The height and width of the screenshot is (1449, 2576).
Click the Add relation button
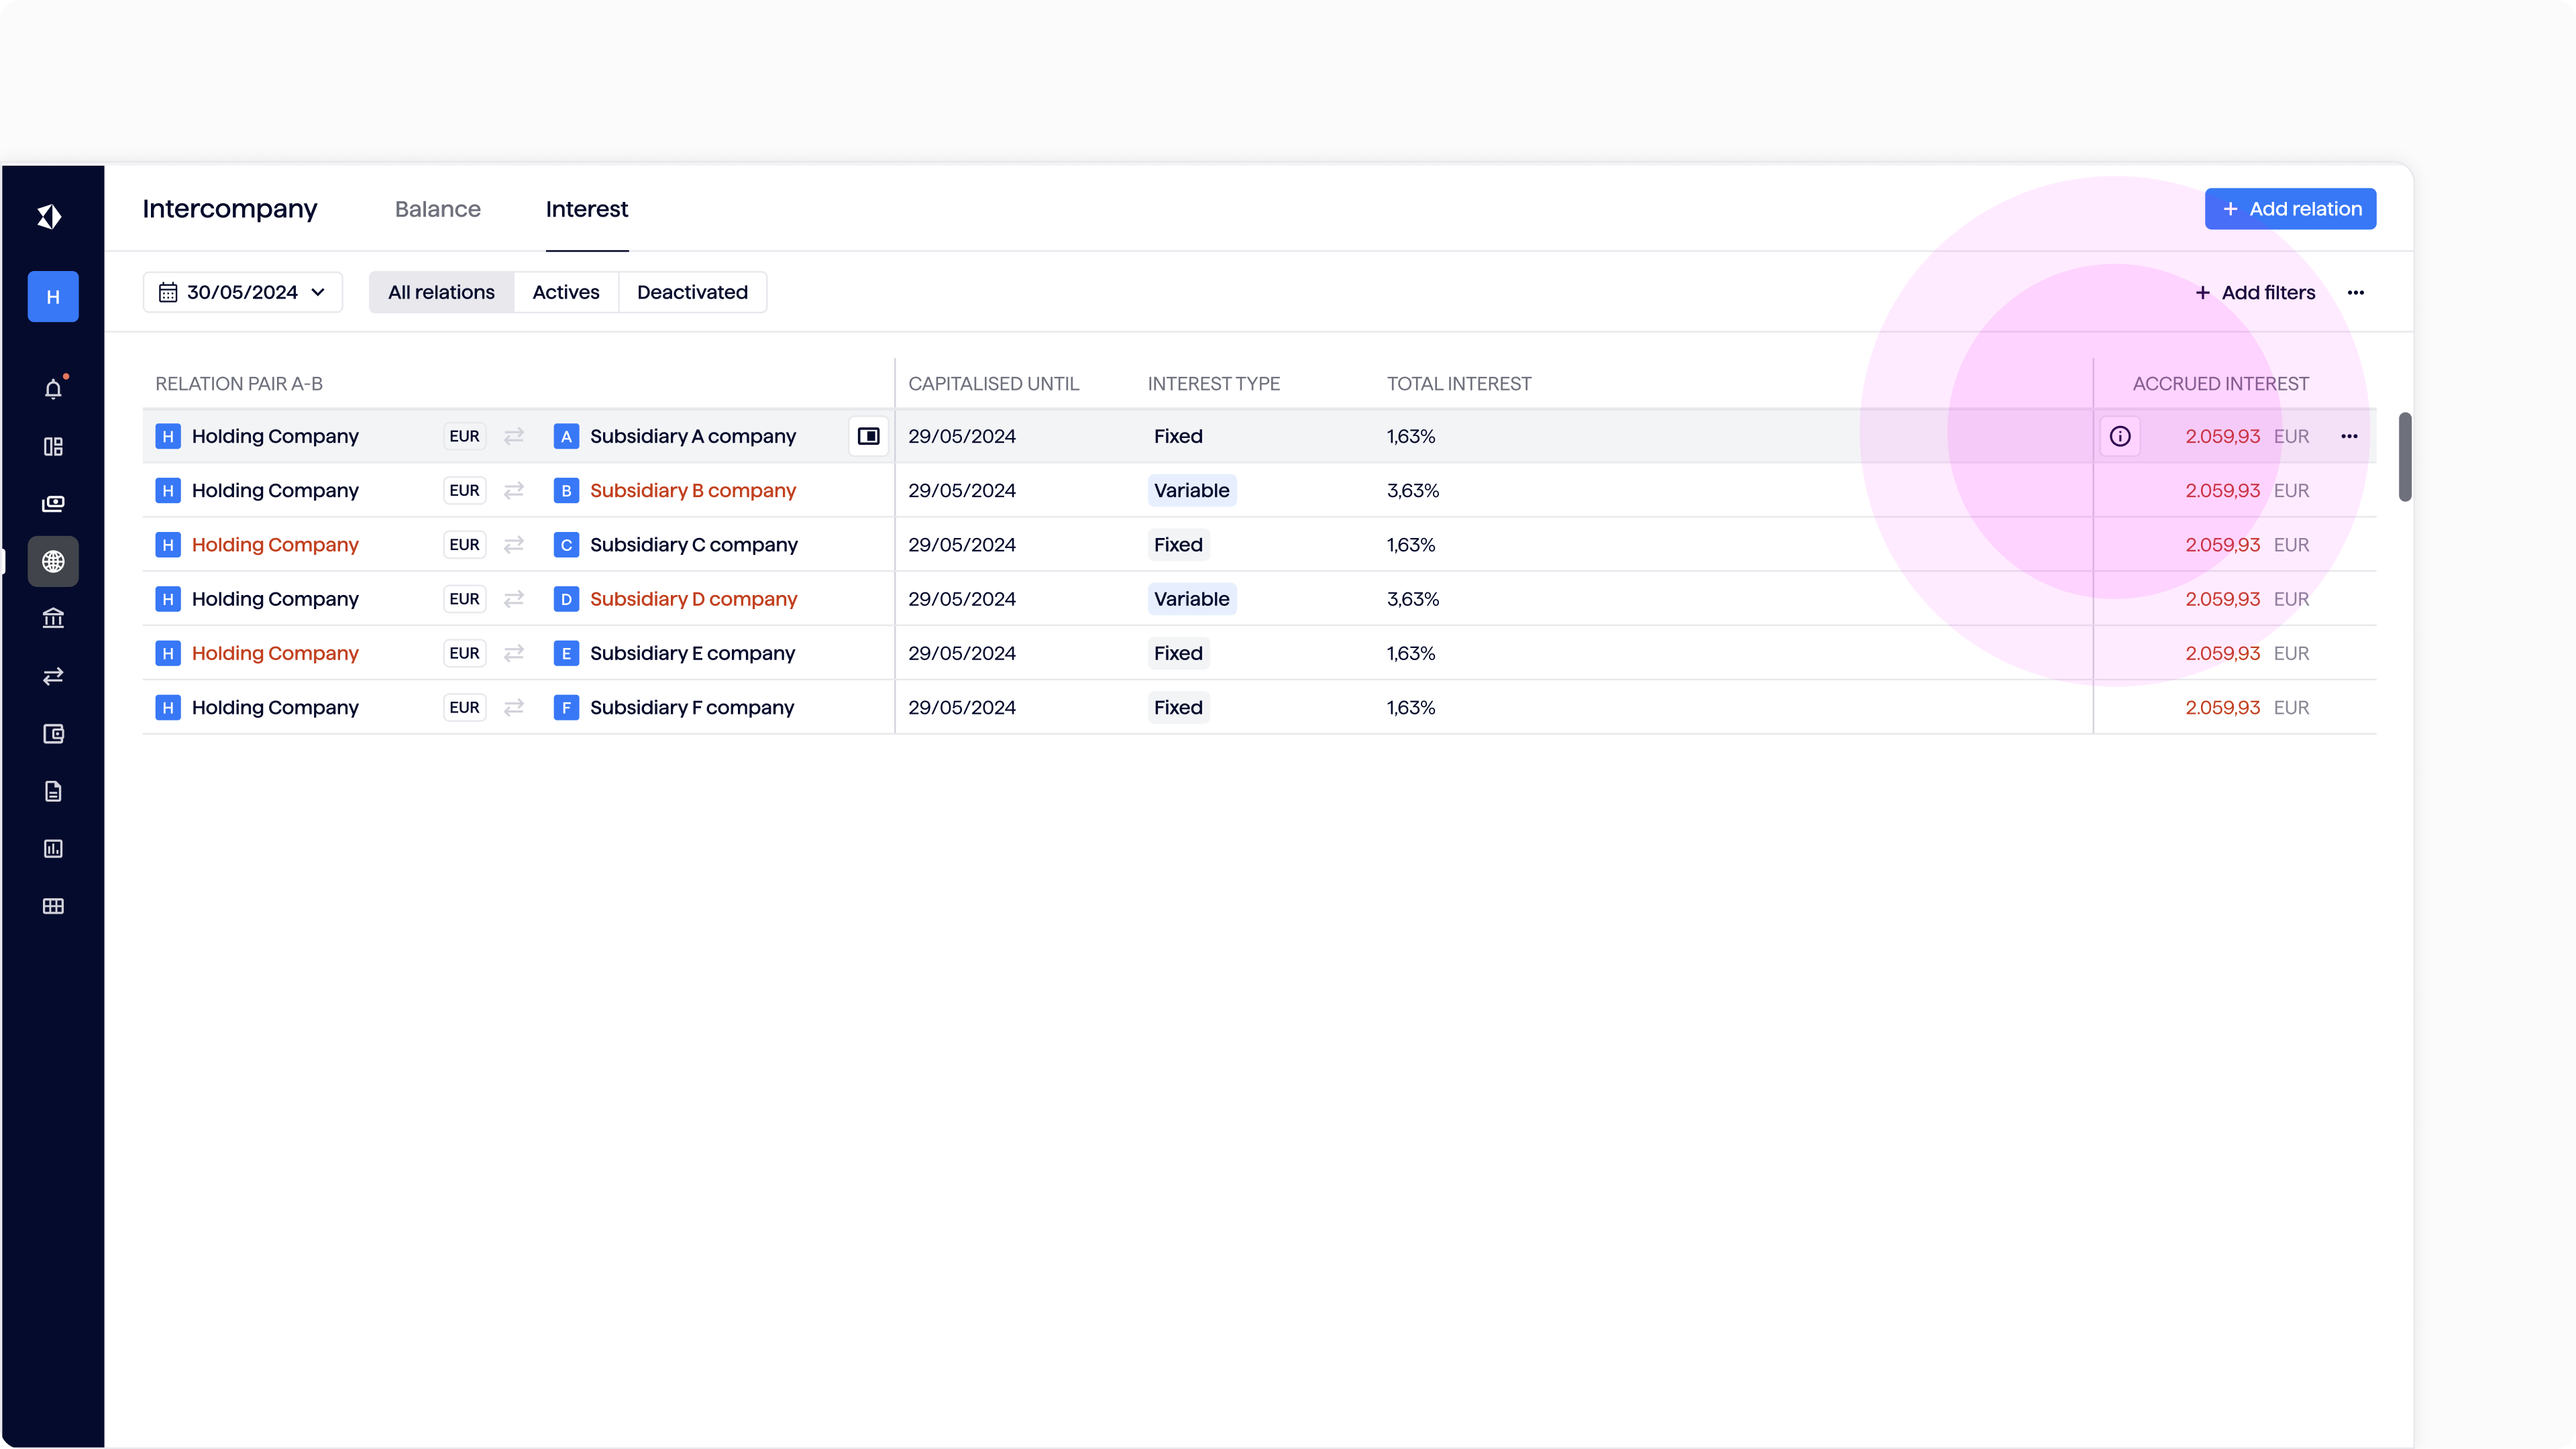pyautogui.click(x=2290, y=209)
